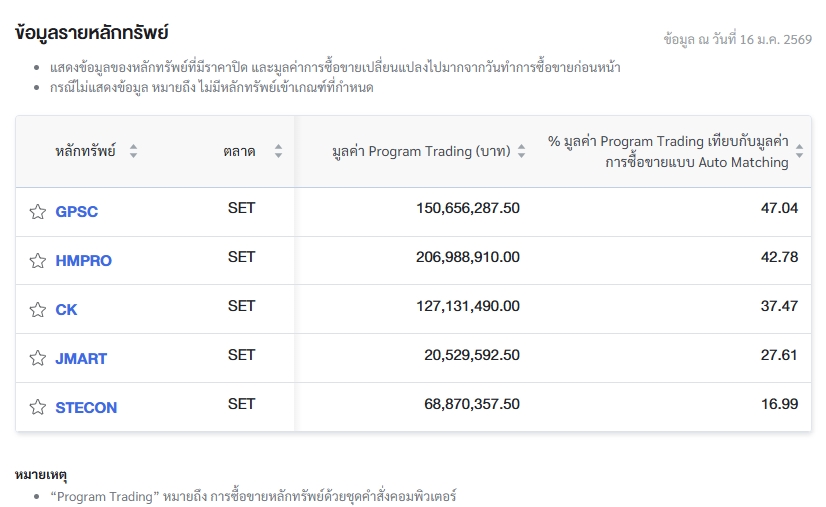Star HMPRO as a favorite
The height and width of the screenshot is (507, 826).
point(38,261)
